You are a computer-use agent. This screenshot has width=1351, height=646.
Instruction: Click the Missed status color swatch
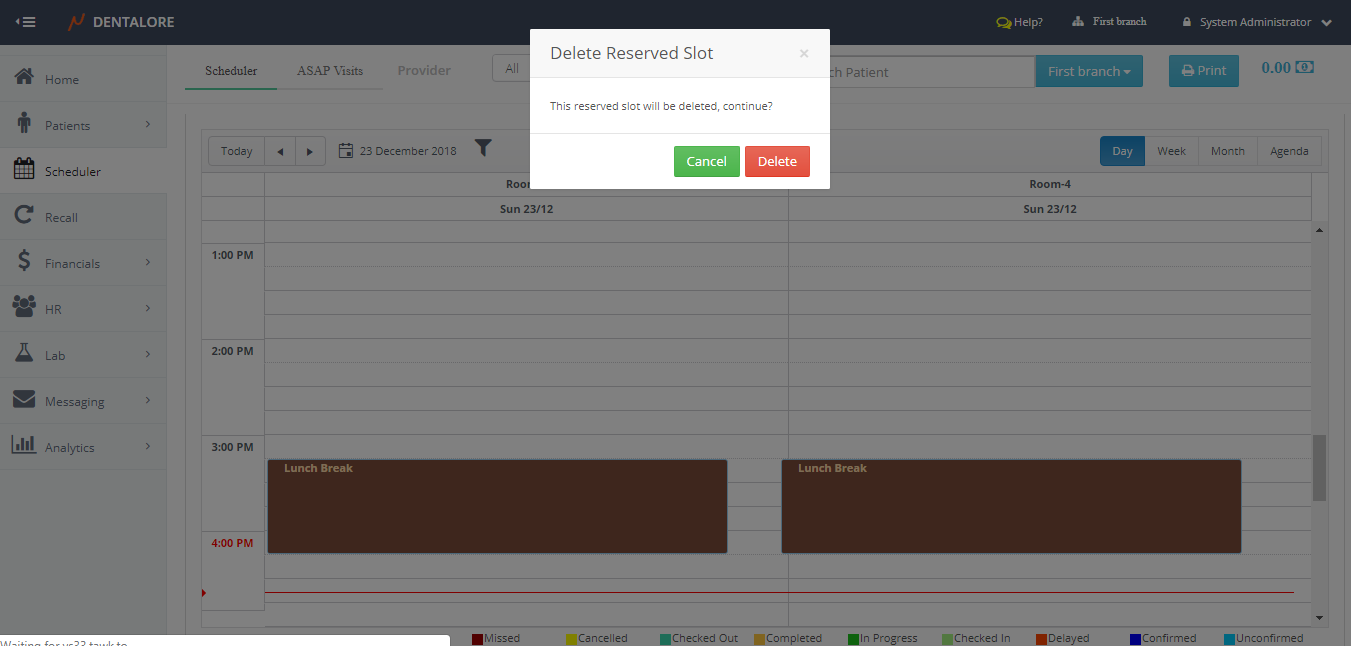click(478, 639)
